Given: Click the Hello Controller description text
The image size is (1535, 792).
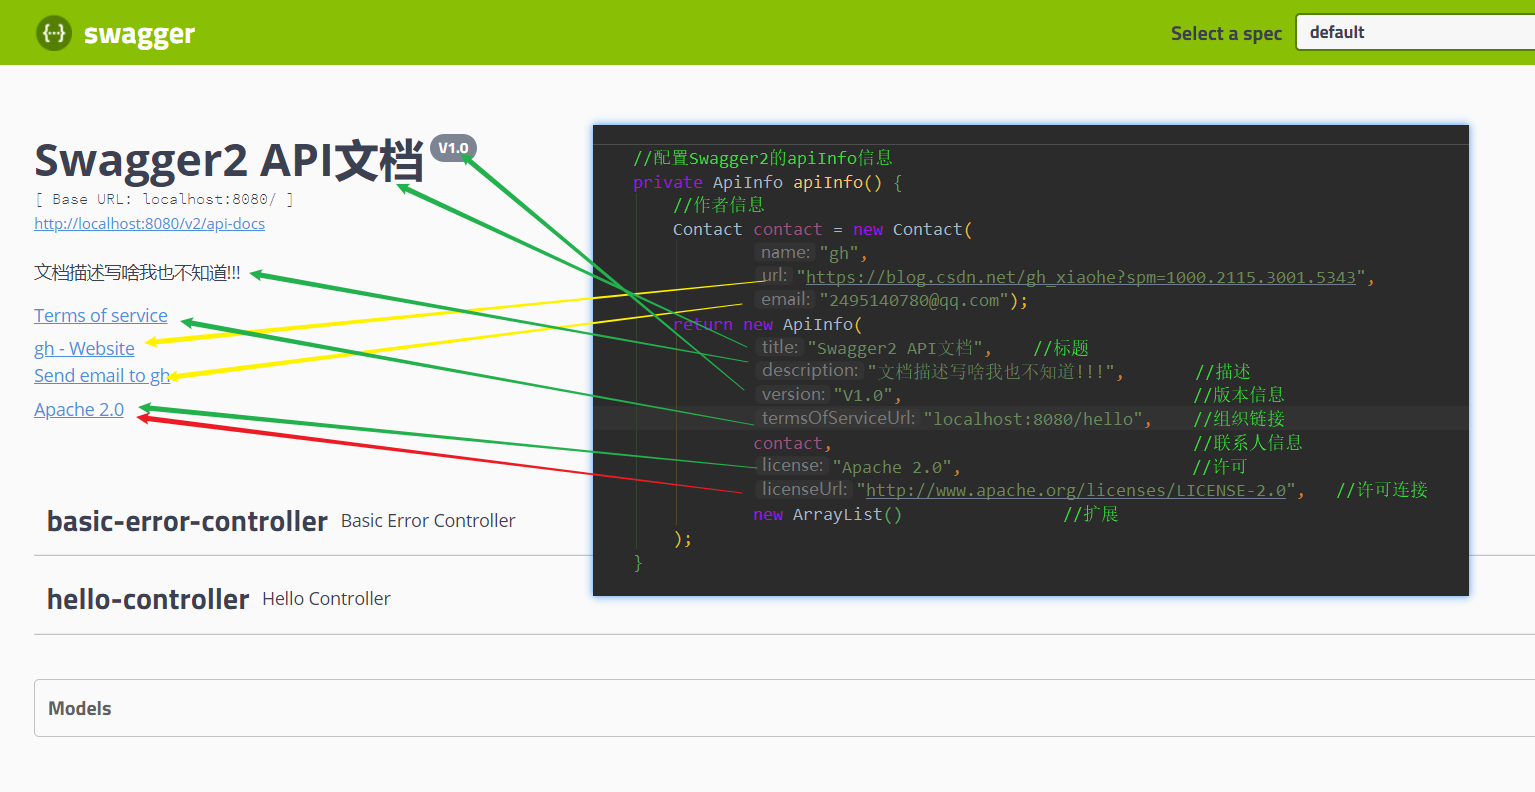Looking at the screenshot, I should (x=326, y=598).
